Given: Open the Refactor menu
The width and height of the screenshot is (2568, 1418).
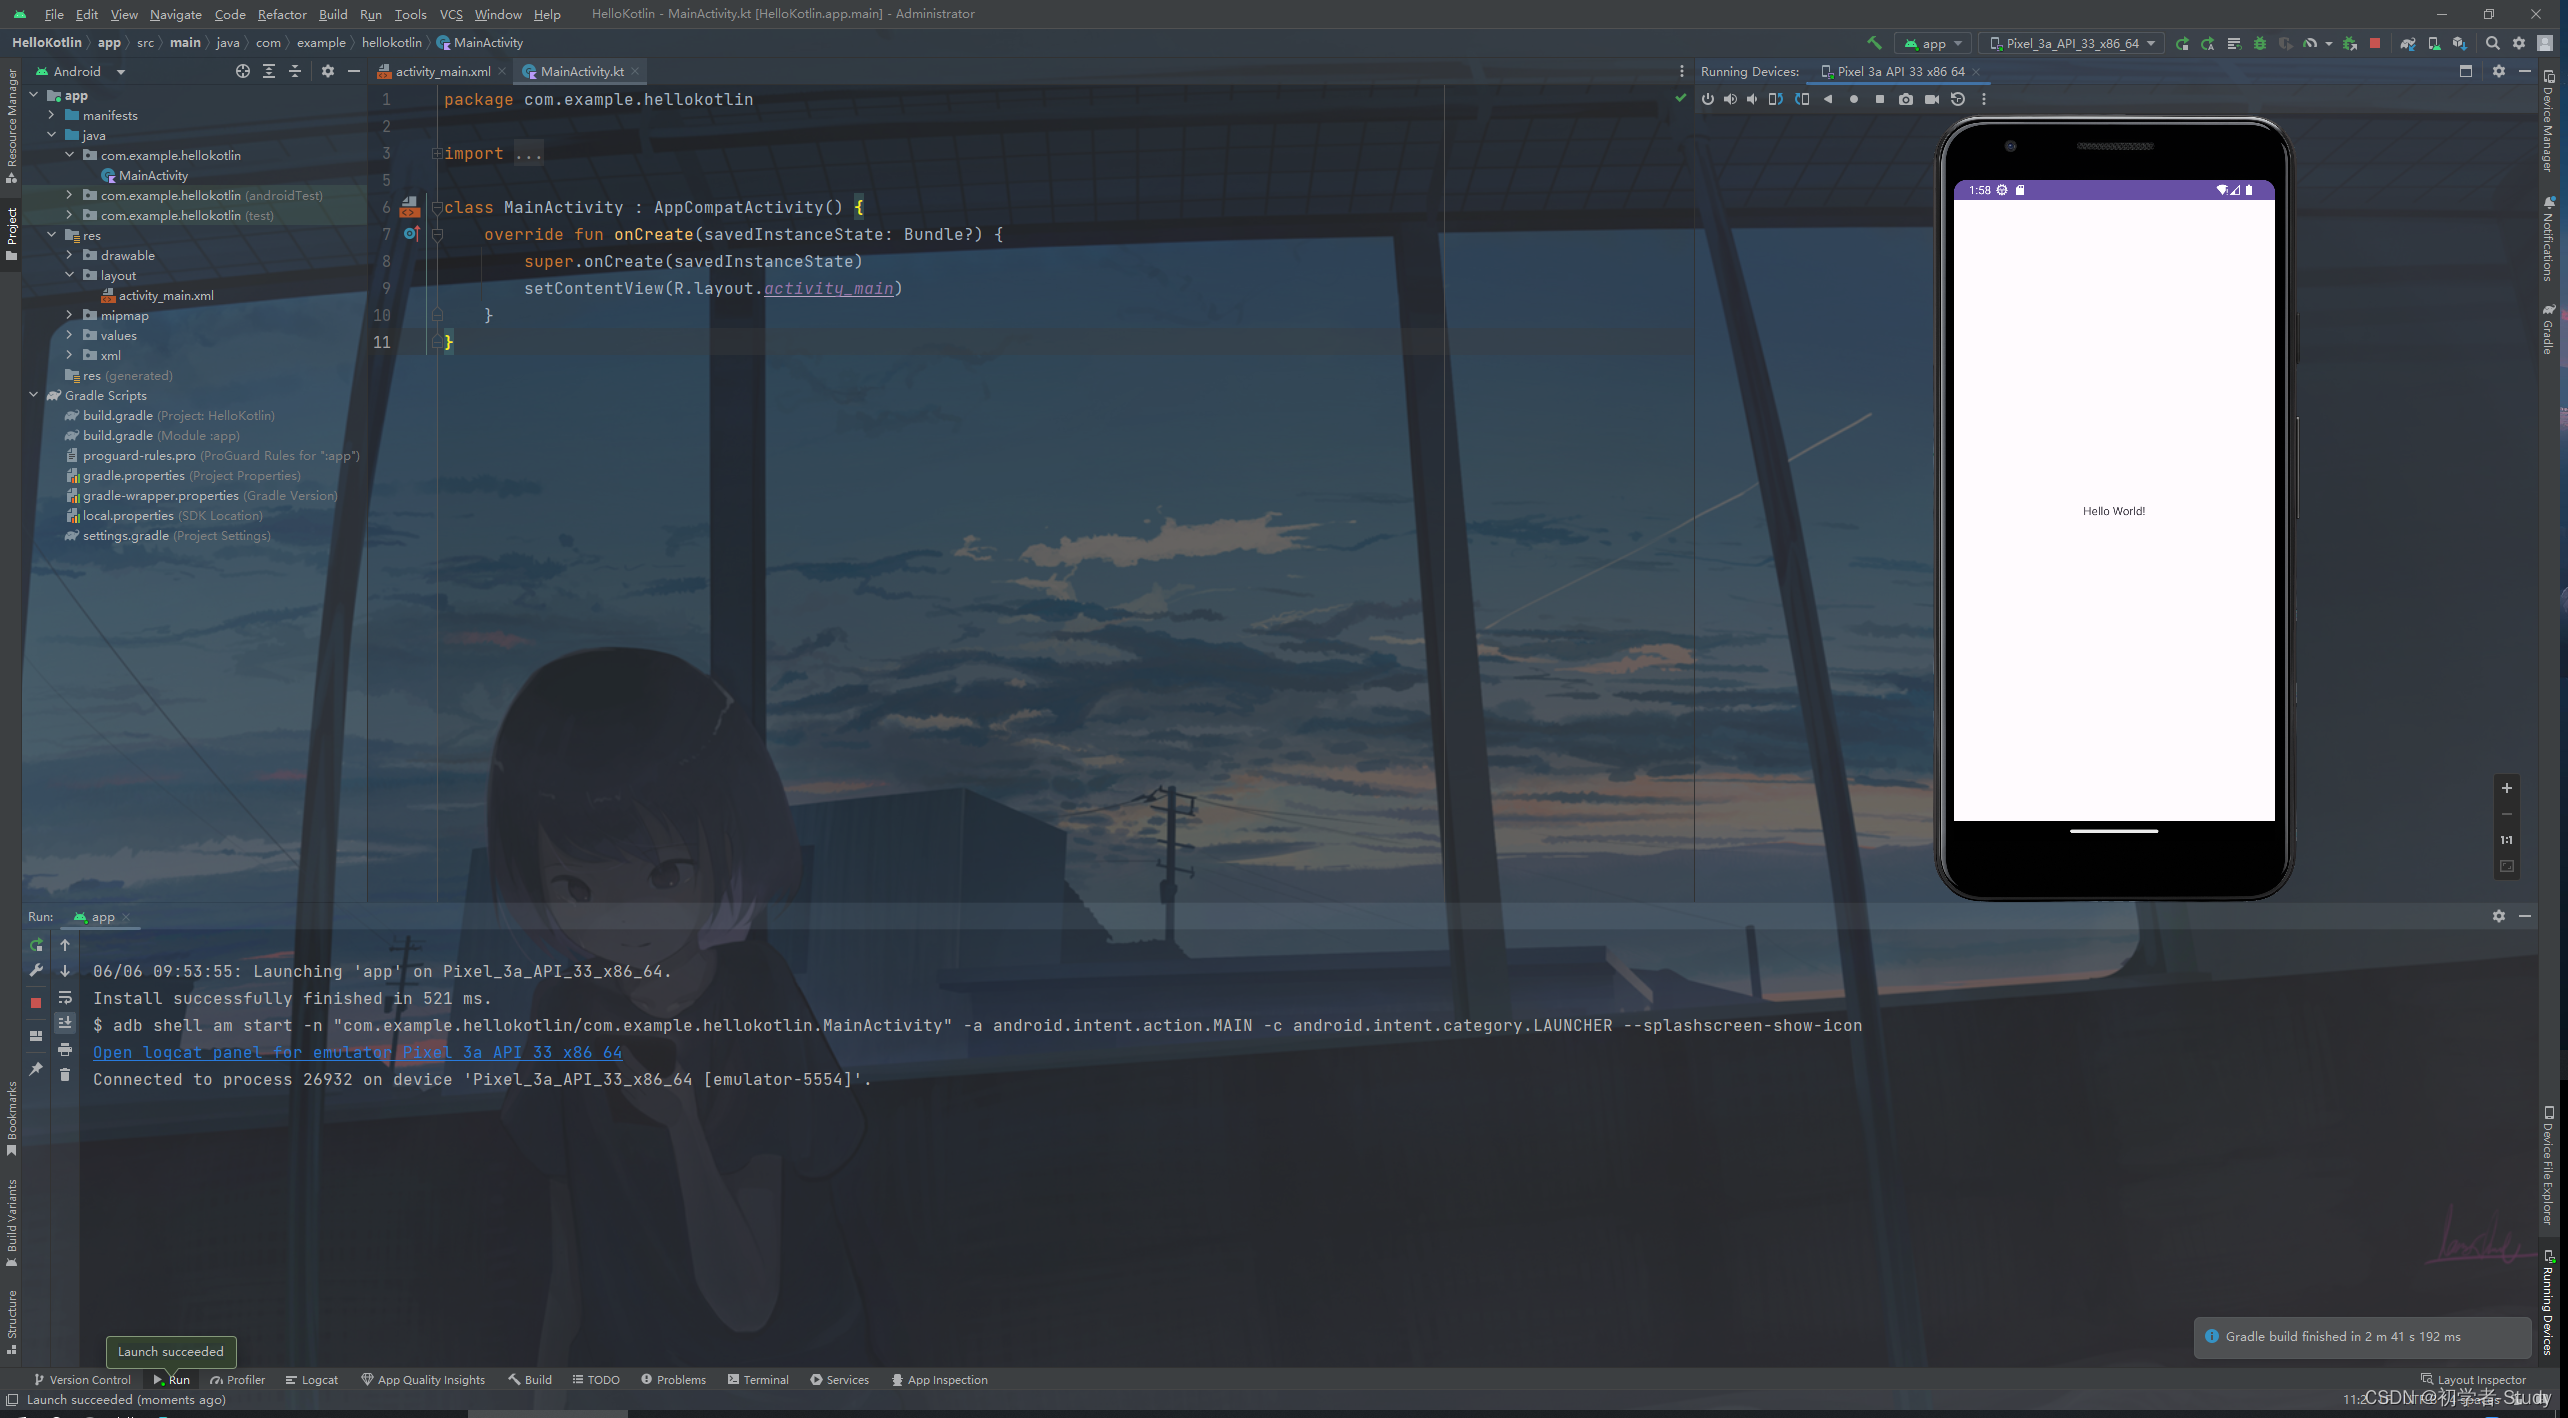Looking at the screenshot, I should tap(282, 14).
